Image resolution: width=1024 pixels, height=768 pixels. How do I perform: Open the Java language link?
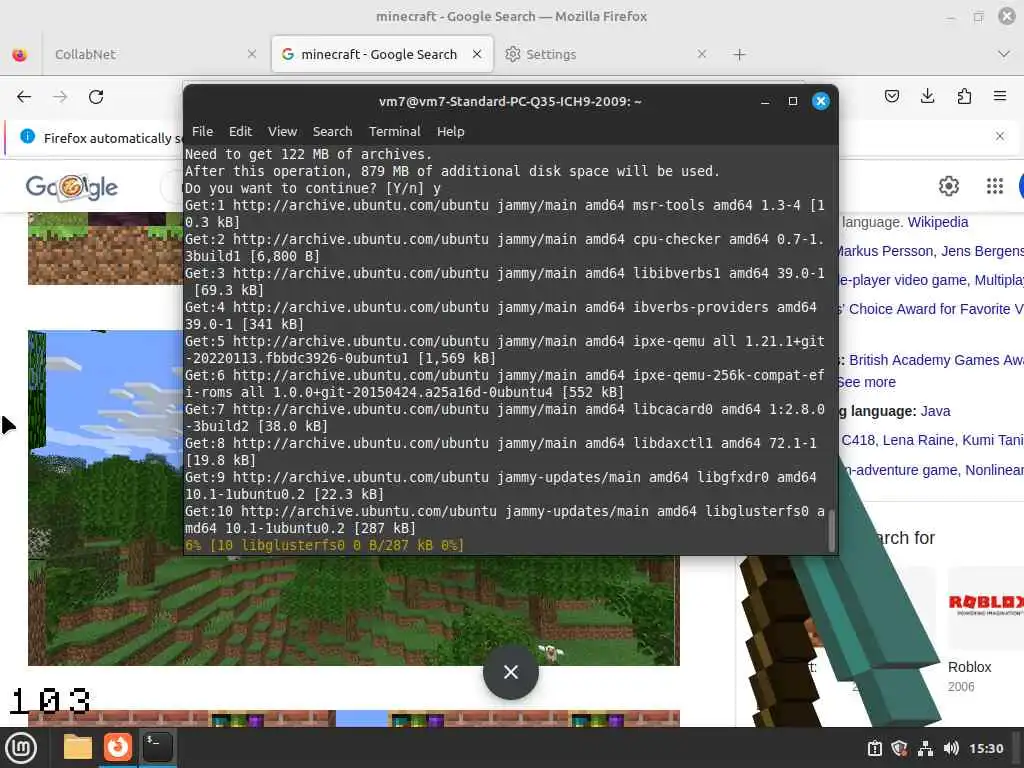pos(935,411)
